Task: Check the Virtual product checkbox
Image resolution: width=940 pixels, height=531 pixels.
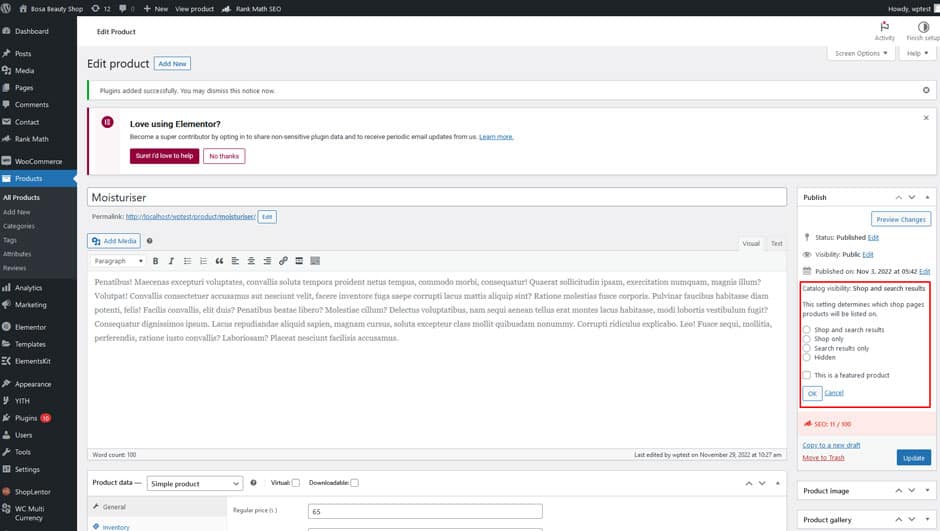Action: pos(296,482)
